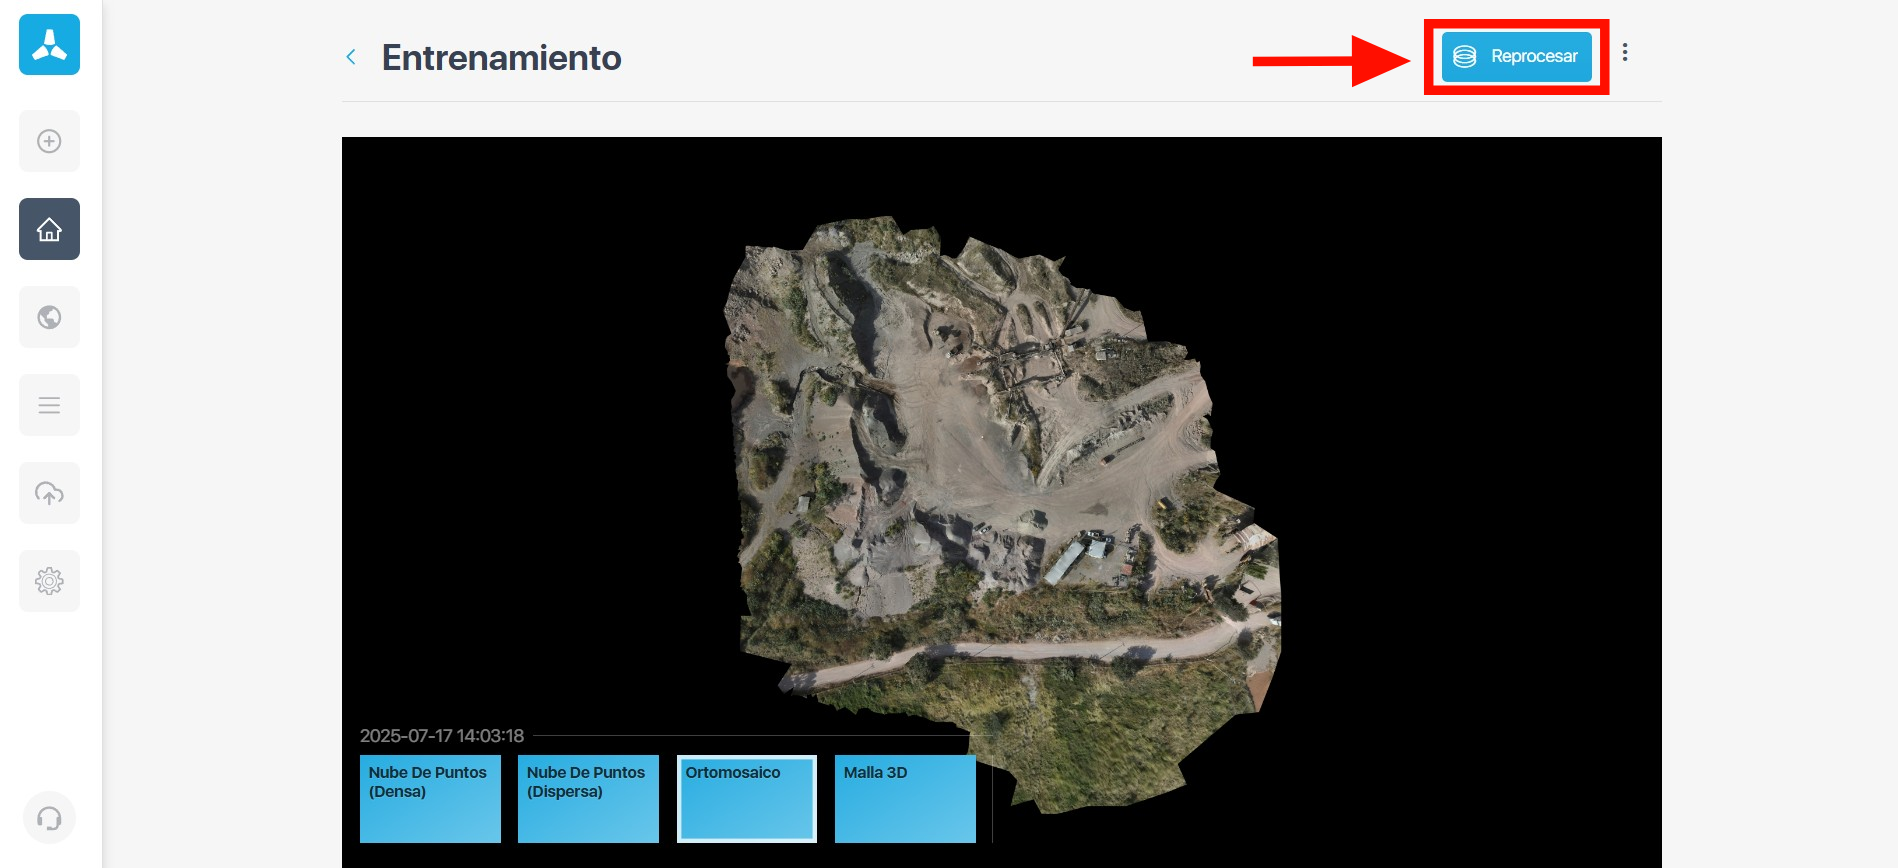This screenshot has height=868, width=1898.
Task: Click the app logo in the sidebar
Action: pos(49,45)
